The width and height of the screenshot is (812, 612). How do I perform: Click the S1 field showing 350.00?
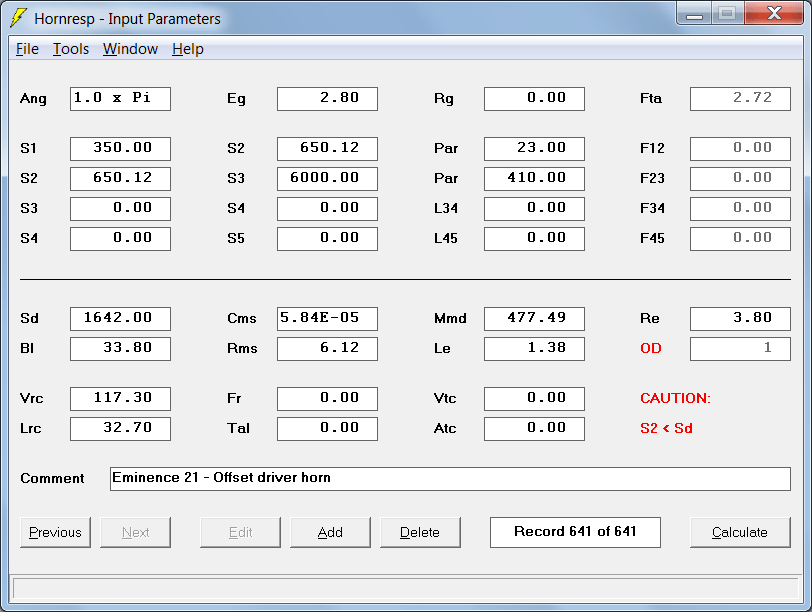point(120,149)
